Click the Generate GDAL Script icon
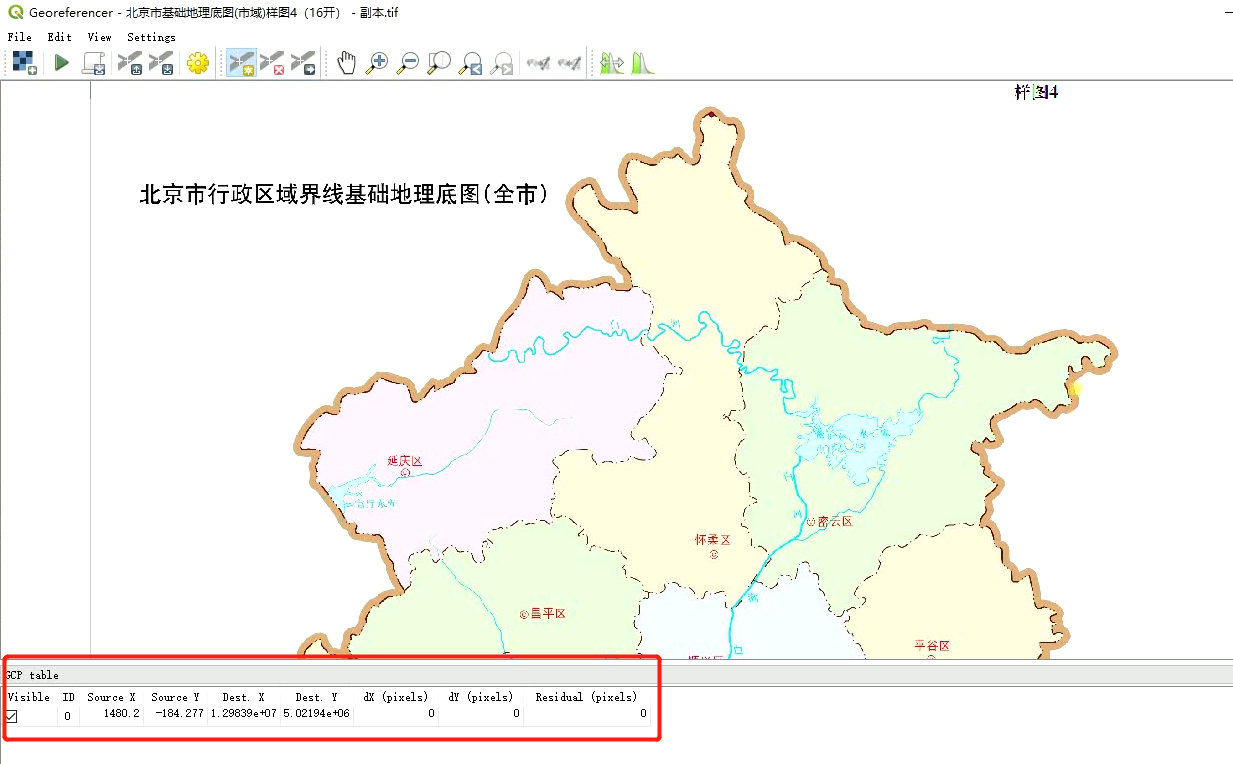 [94, 63]
